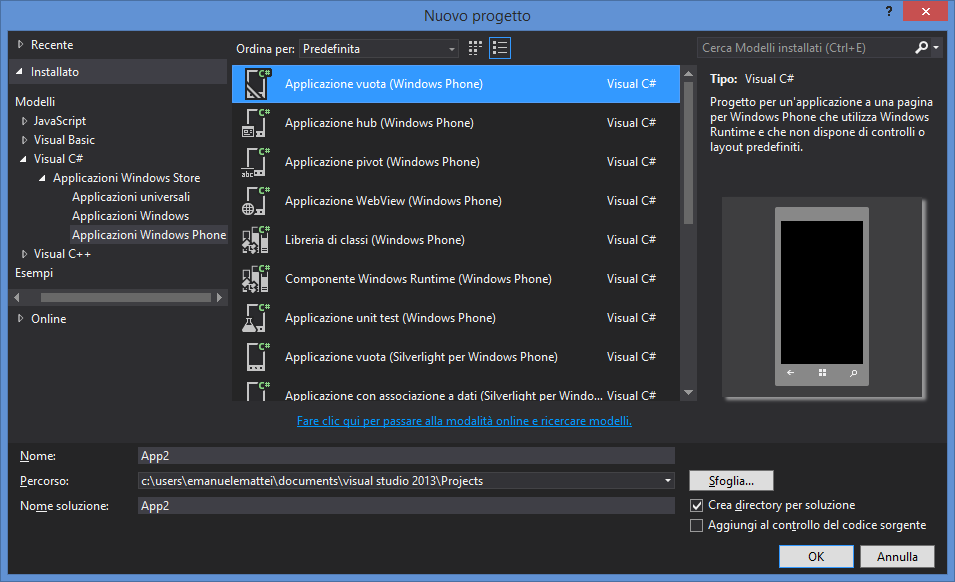This screenshot has width=955, height=582.
Task: Click the Componente Windows Runtime template icon
Action: [x=256, y=279]
